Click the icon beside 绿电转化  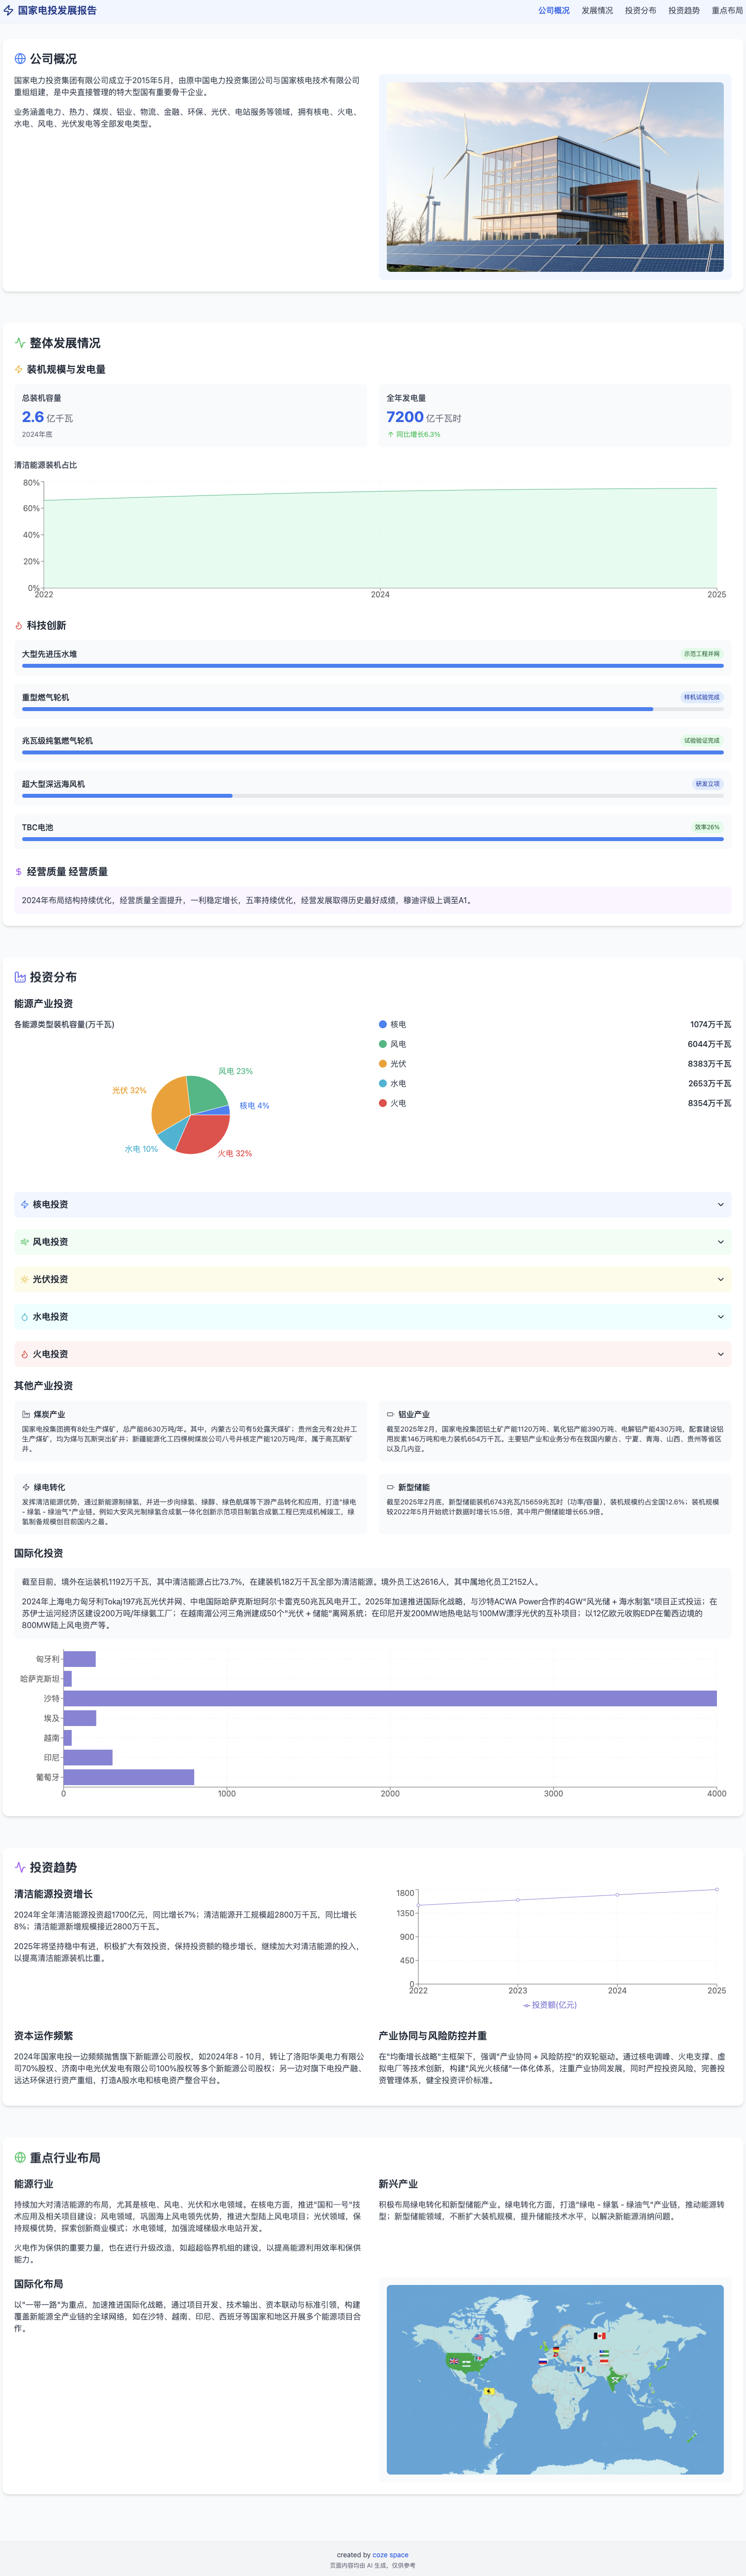coord(26,1488)
